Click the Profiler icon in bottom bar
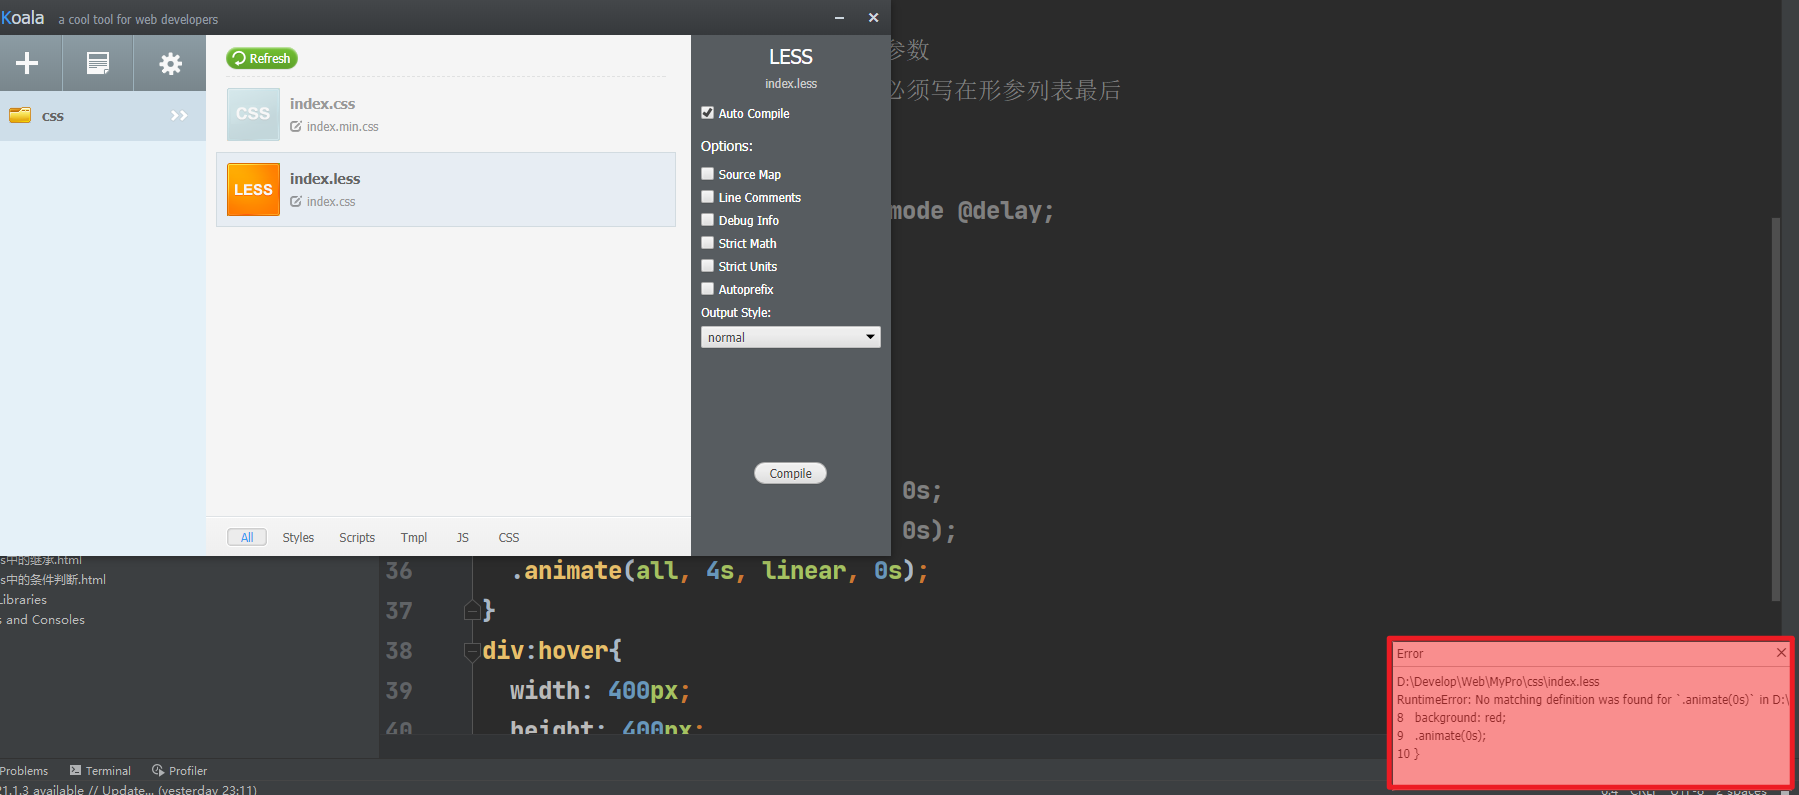1799x795 pixels. tap(158, 770)
